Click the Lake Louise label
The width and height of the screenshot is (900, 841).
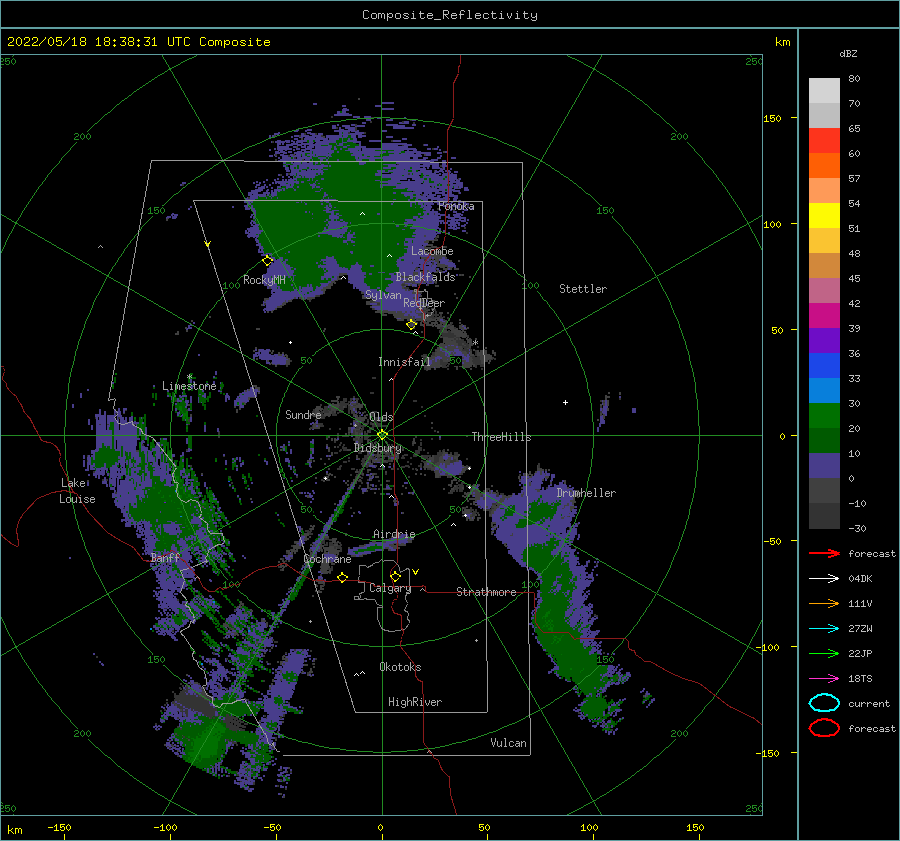(77, 491)
